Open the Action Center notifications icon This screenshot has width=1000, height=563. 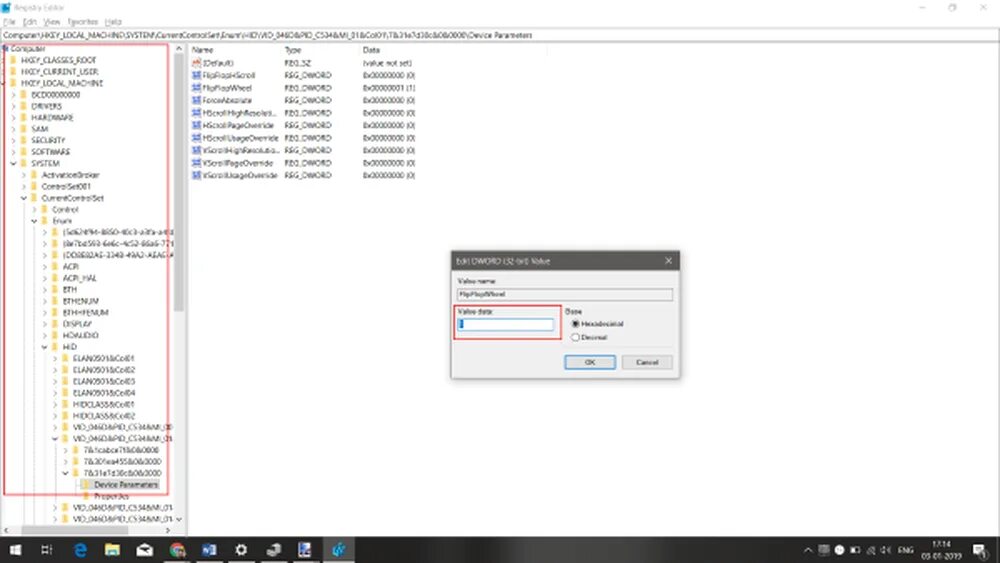[980, 550]
